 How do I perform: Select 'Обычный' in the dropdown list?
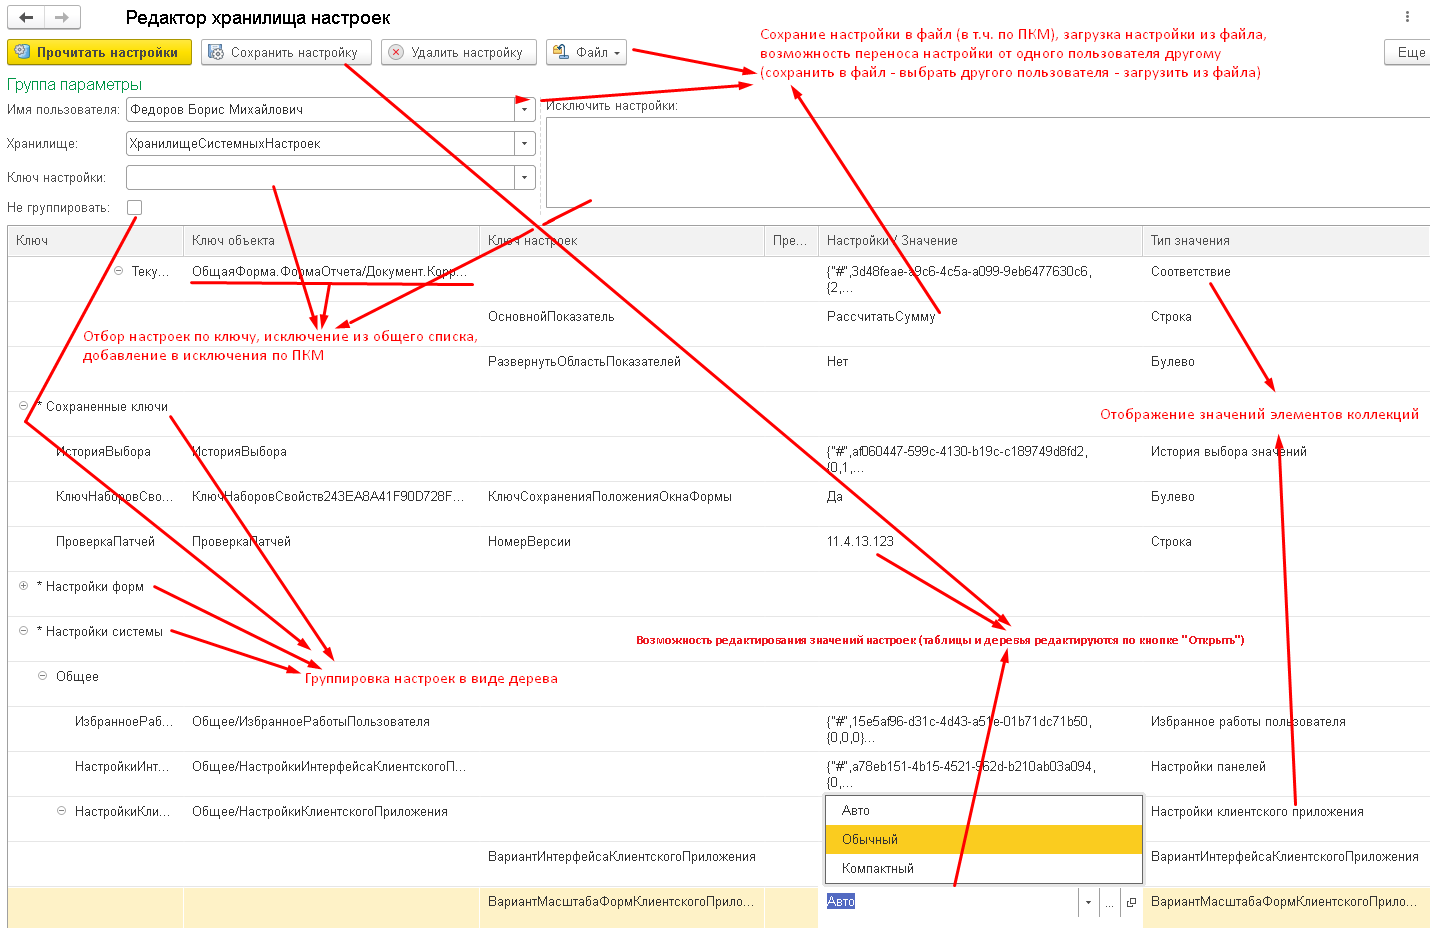click(x=984, y=839)
